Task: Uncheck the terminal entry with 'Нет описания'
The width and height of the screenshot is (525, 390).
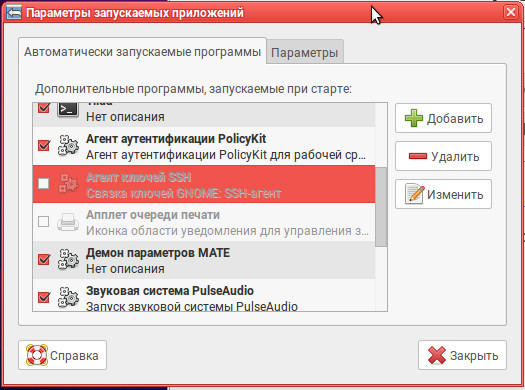Action: (44, 108)
